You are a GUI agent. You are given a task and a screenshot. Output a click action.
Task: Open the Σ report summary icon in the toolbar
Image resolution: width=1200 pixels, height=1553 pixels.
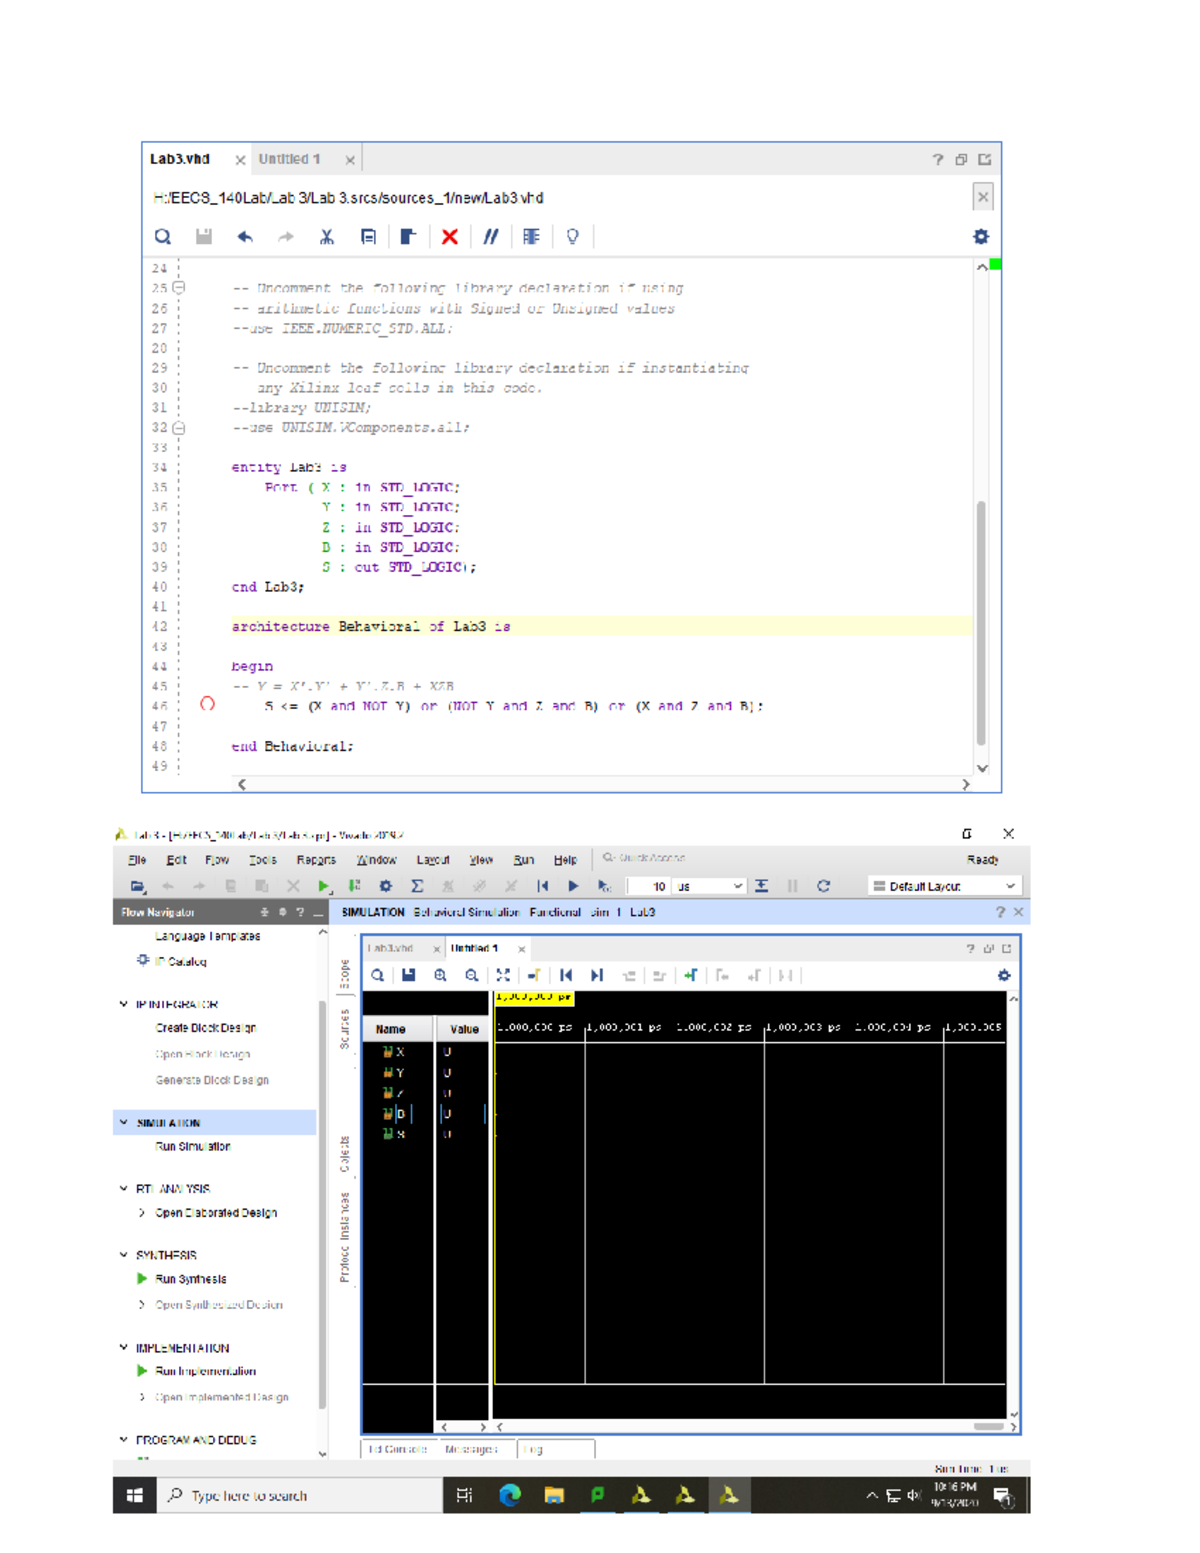418,885
